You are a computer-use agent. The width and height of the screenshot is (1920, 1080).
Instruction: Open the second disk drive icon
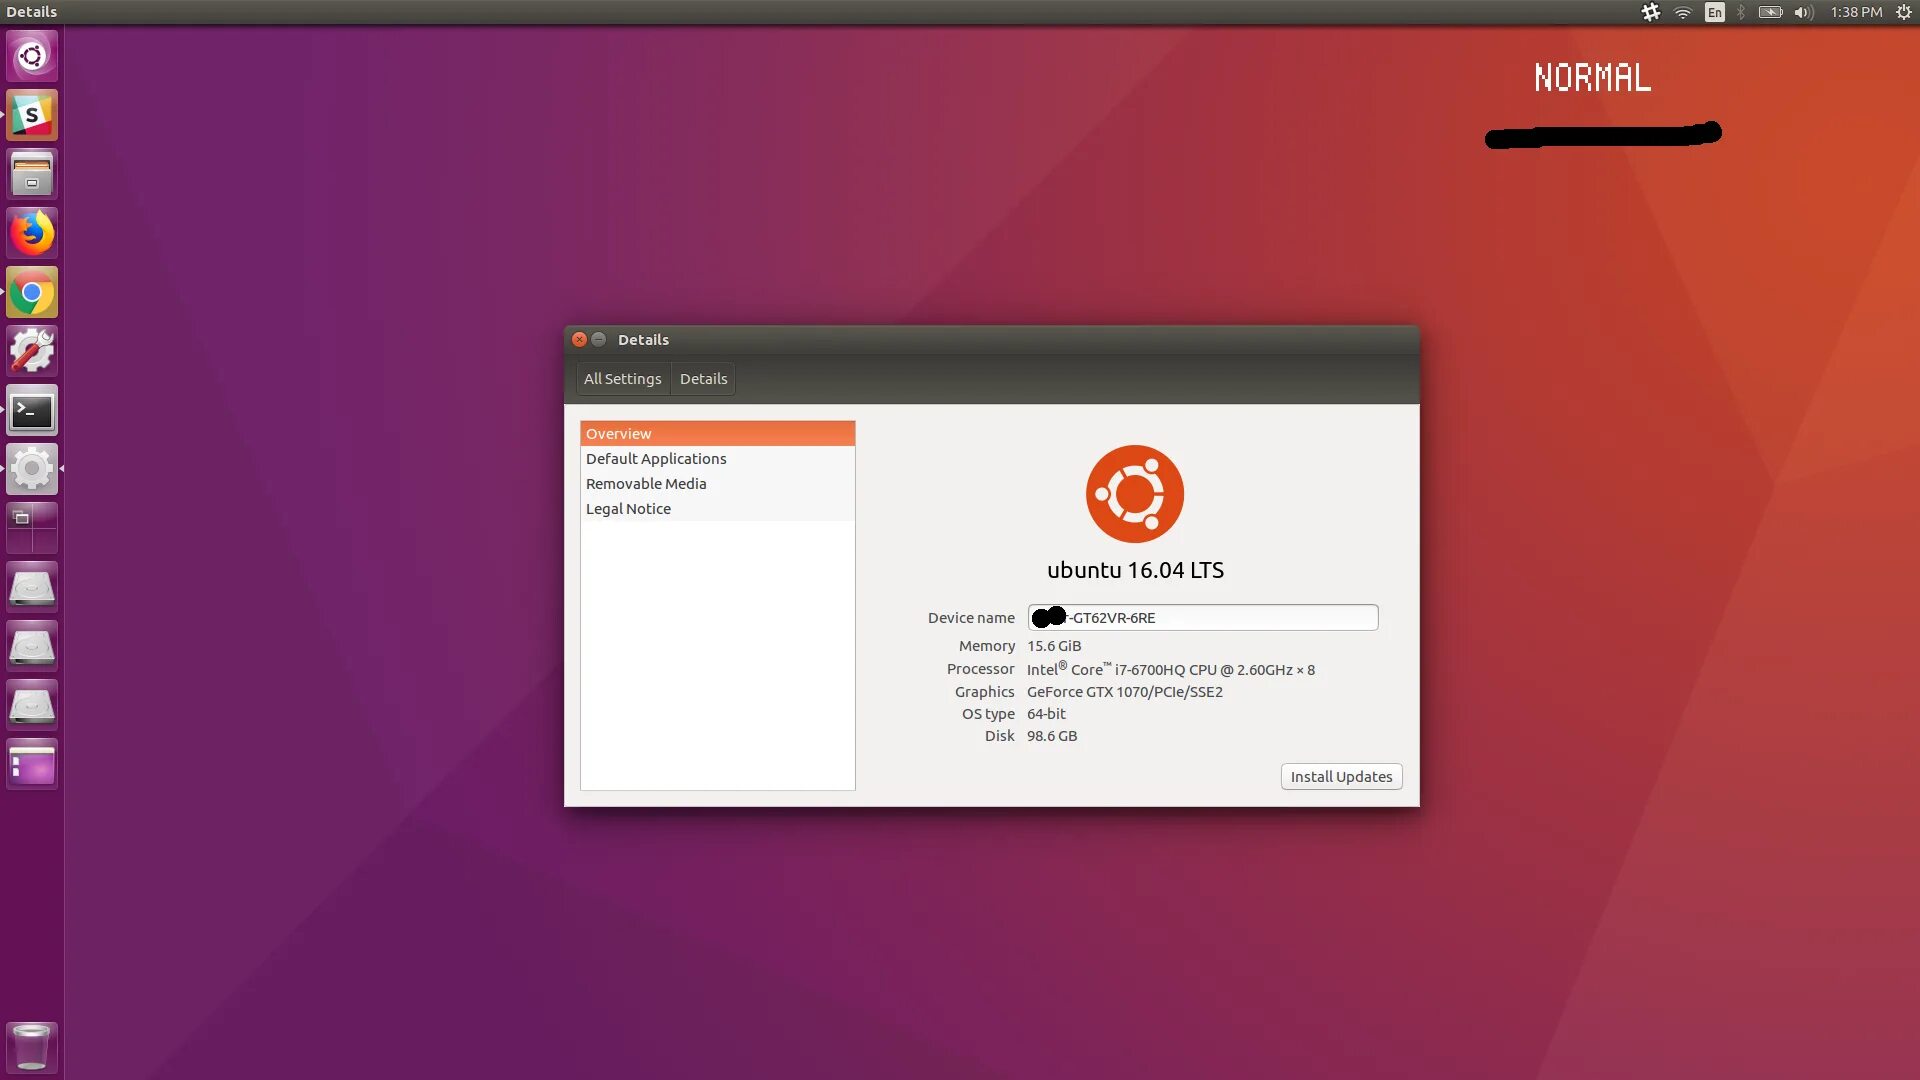point(32,646)
